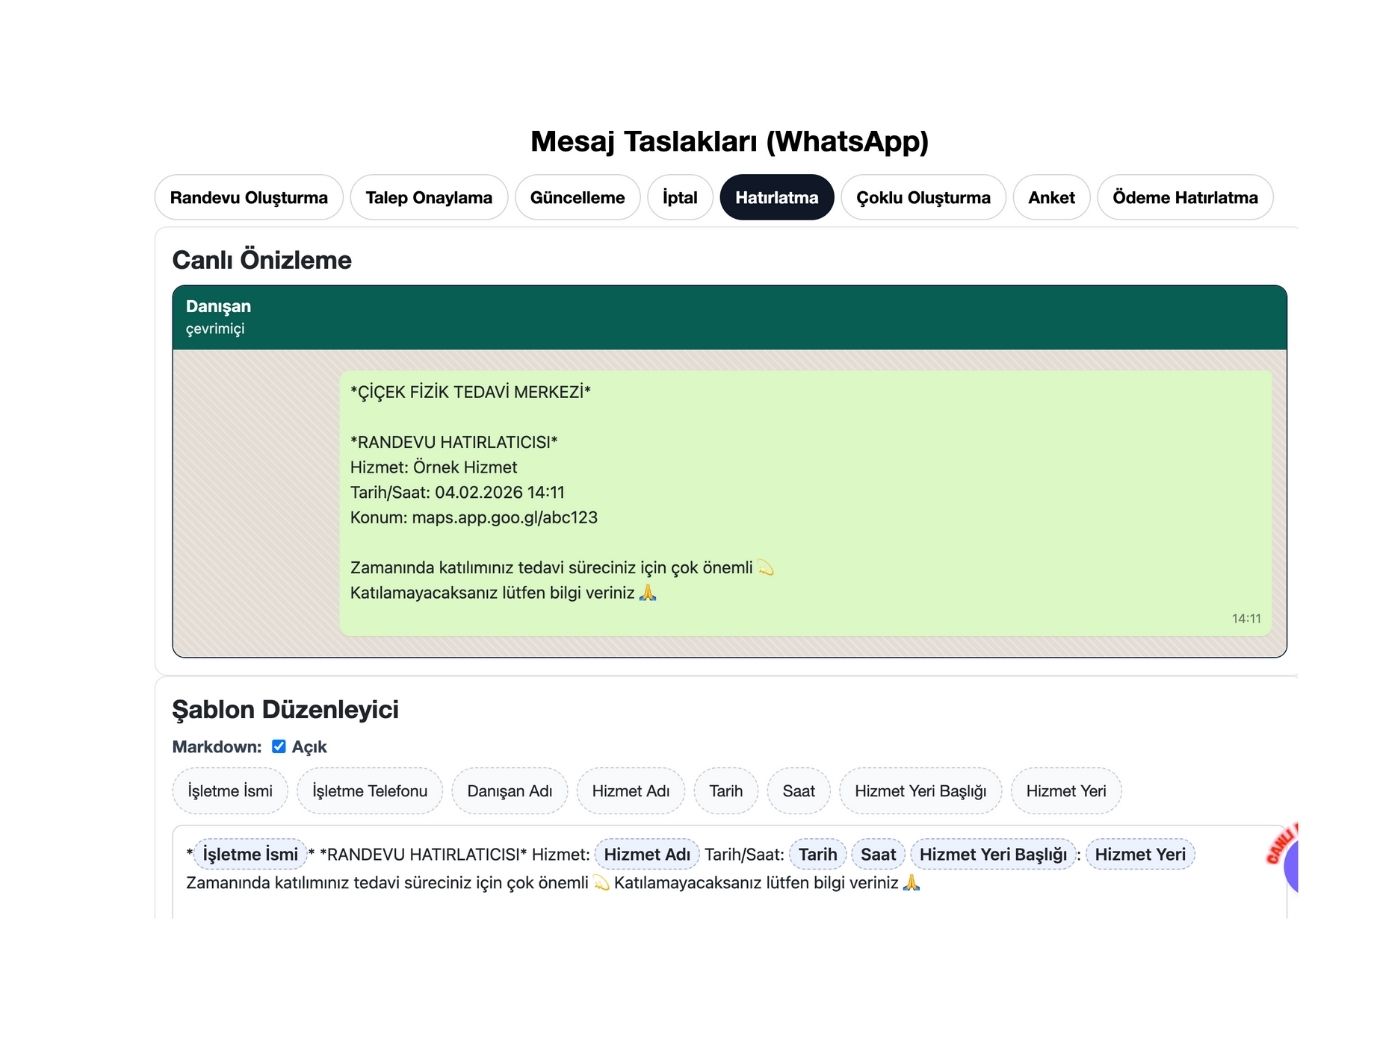Open the Talep Onaylama template

pos(429,197)
